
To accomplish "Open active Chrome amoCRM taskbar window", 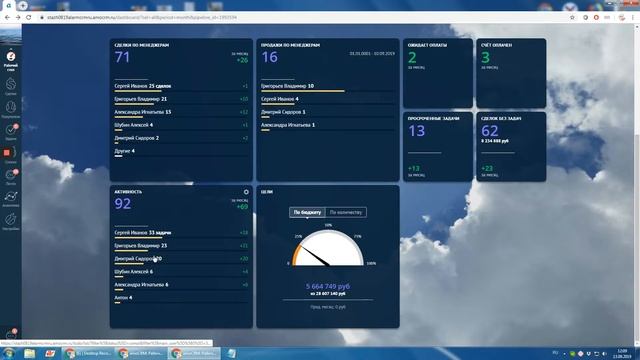I will pyautogui.click(x=194, y=353).
